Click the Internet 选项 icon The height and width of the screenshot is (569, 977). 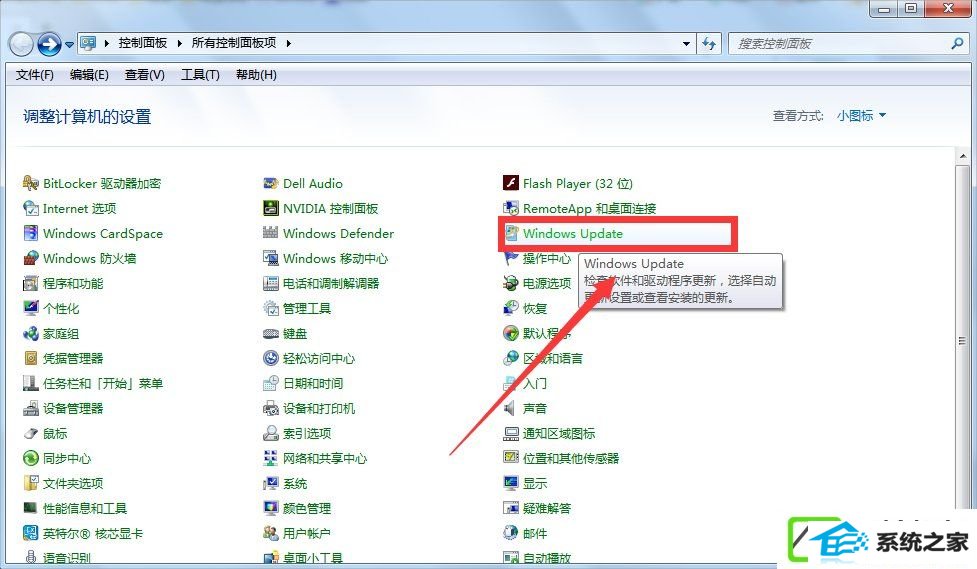[31, 208]
